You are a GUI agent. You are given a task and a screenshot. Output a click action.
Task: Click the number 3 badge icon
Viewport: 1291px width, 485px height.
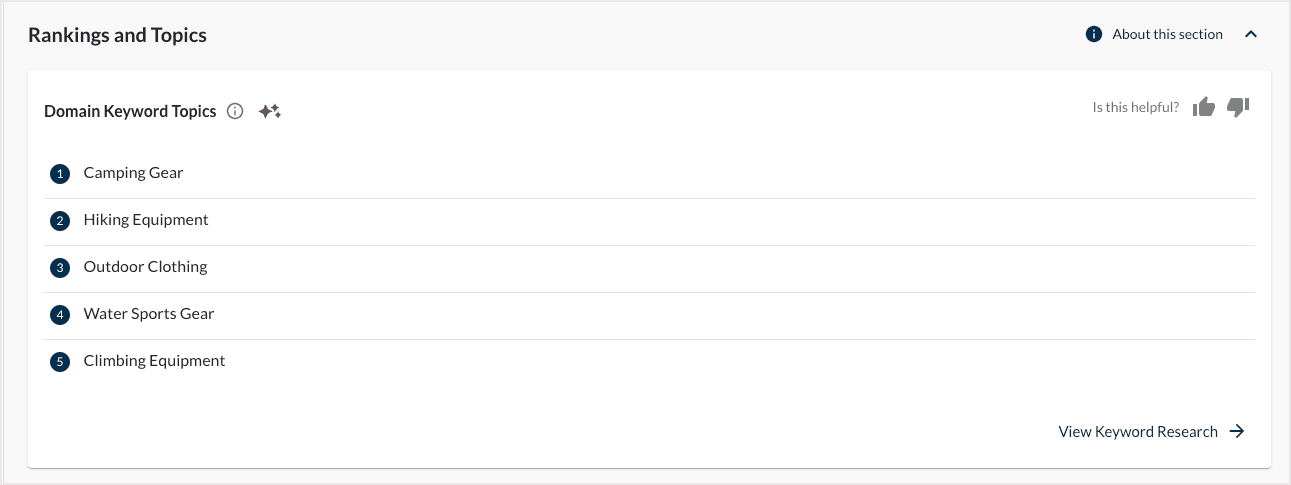coord(60,268)
